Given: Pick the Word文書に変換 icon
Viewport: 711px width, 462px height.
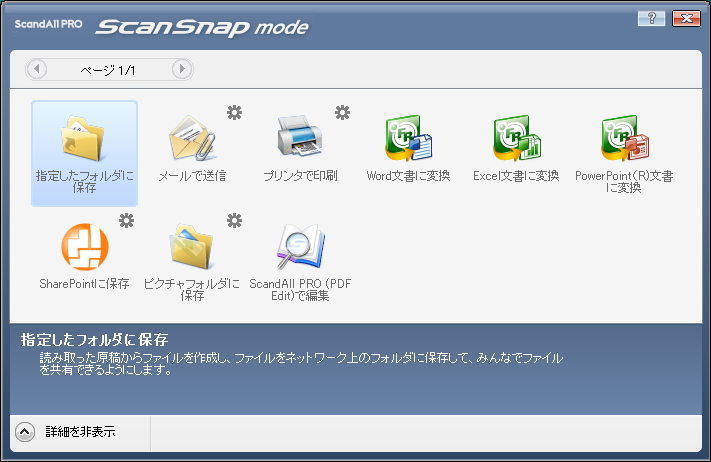Looking at the screenshot, I should coord(408,140).
